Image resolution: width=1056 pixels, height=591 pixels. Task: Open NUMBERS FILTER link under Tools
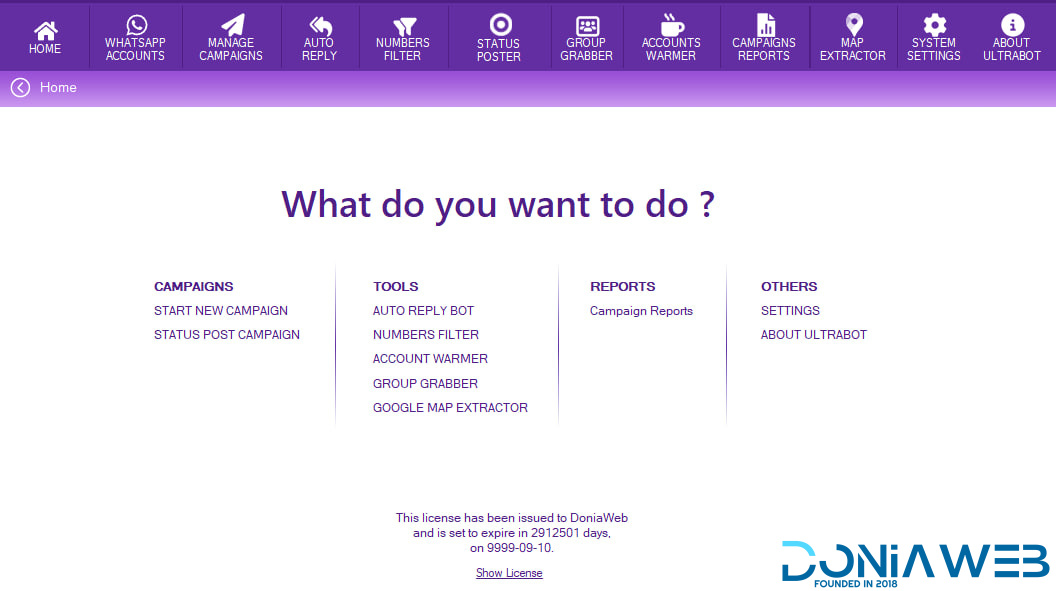(426, 335)
